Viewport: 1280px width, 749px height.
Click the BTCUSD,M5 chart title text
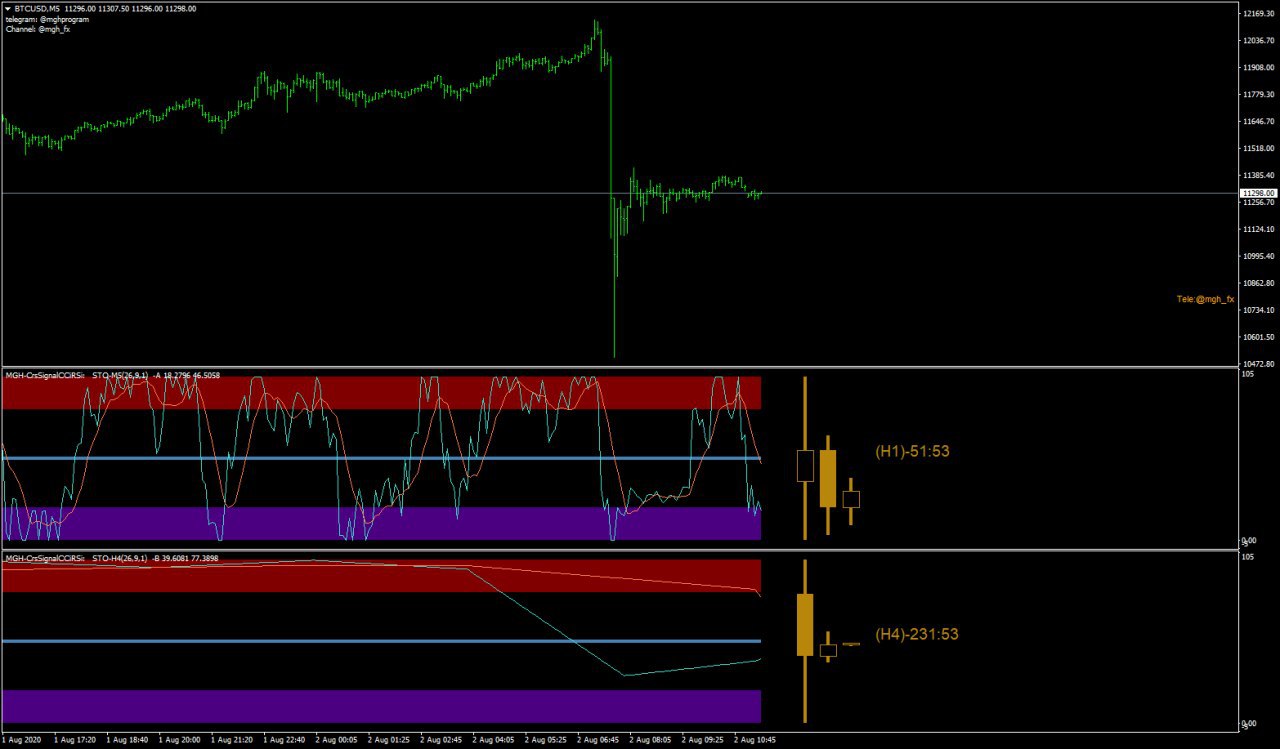pyautogui.click(x=38, y=8)
